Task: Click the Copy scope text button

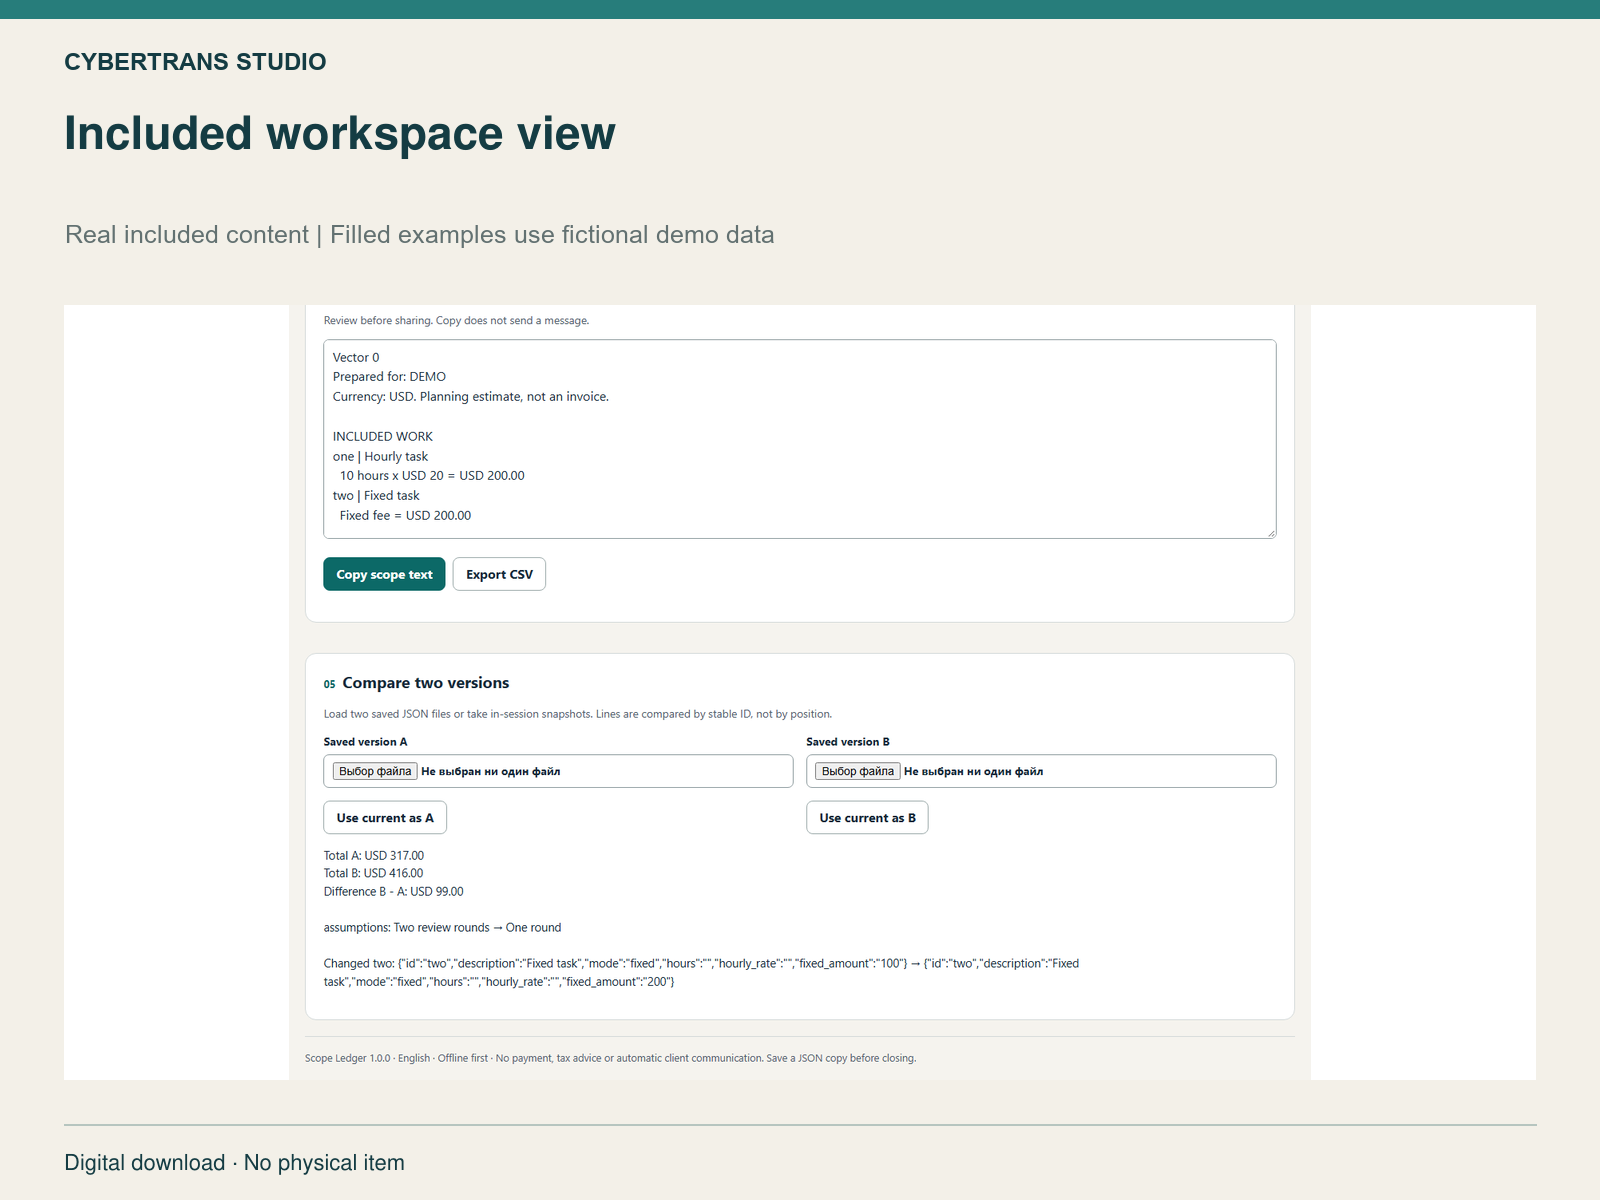Action: click(x=384, y=574)
